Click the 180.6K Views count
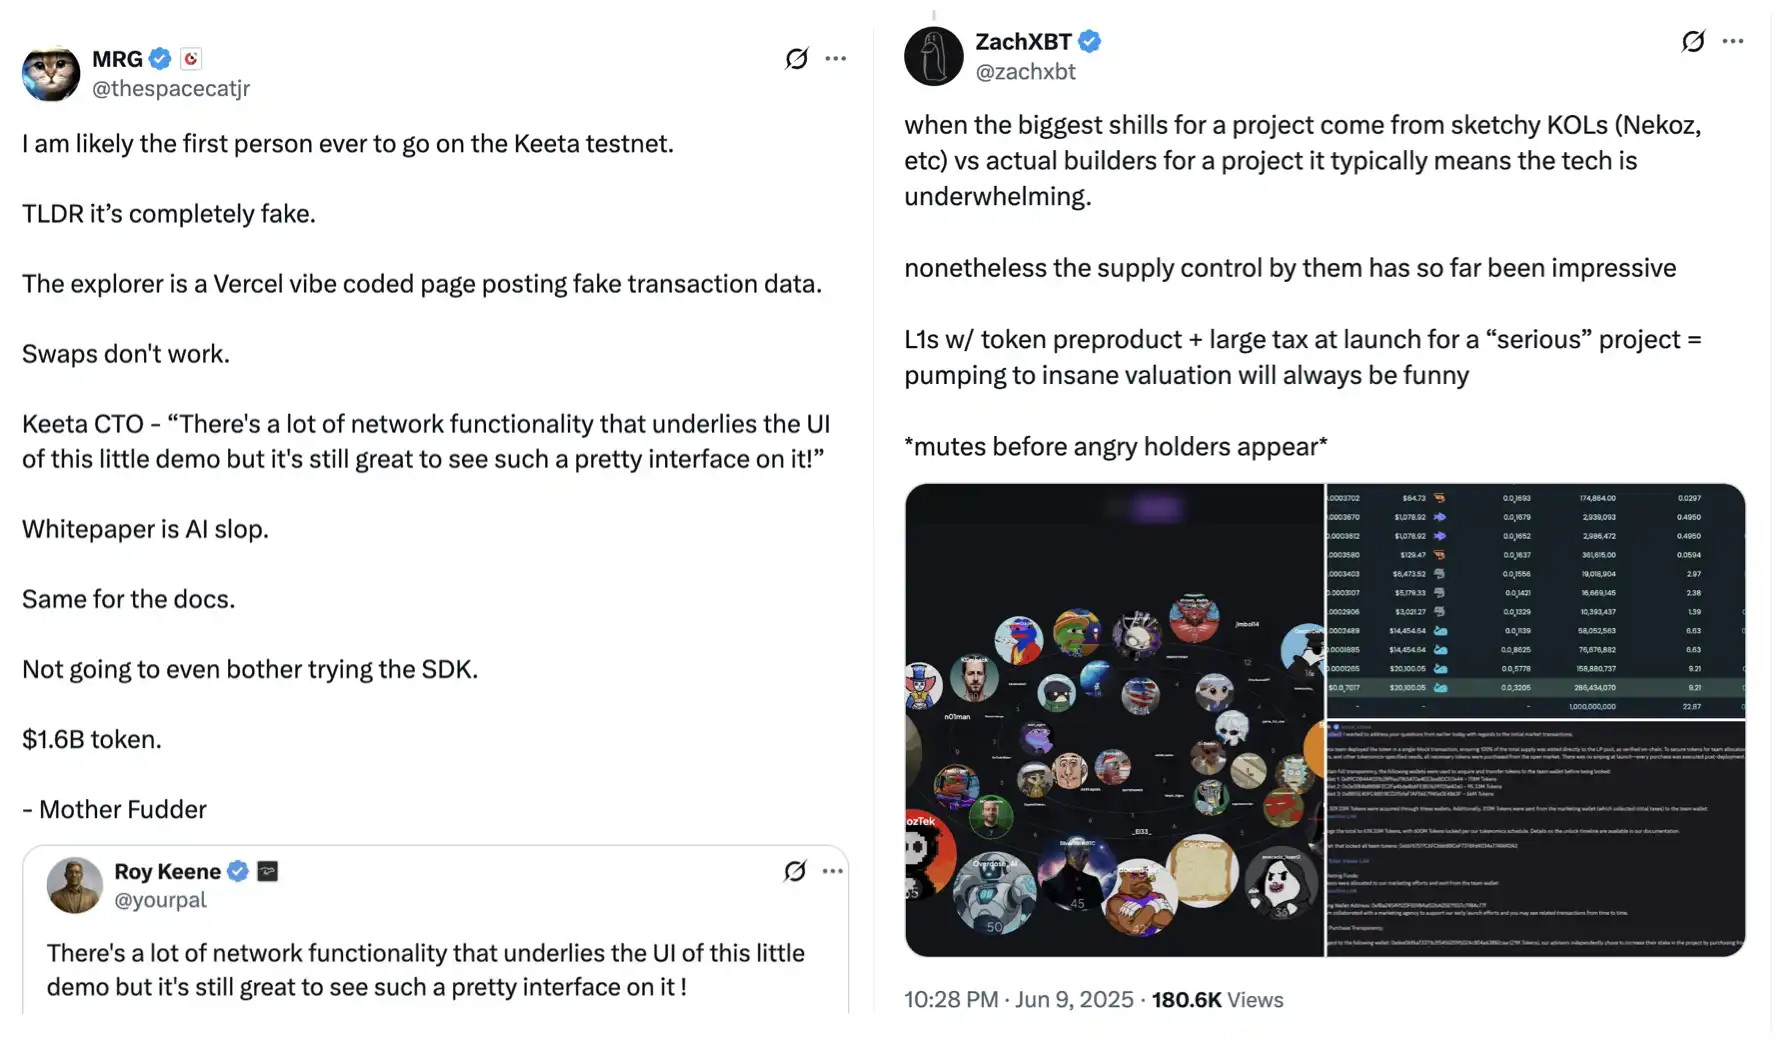This screenshot has width=1778, height=1048. click(x=1217, y=1000)
